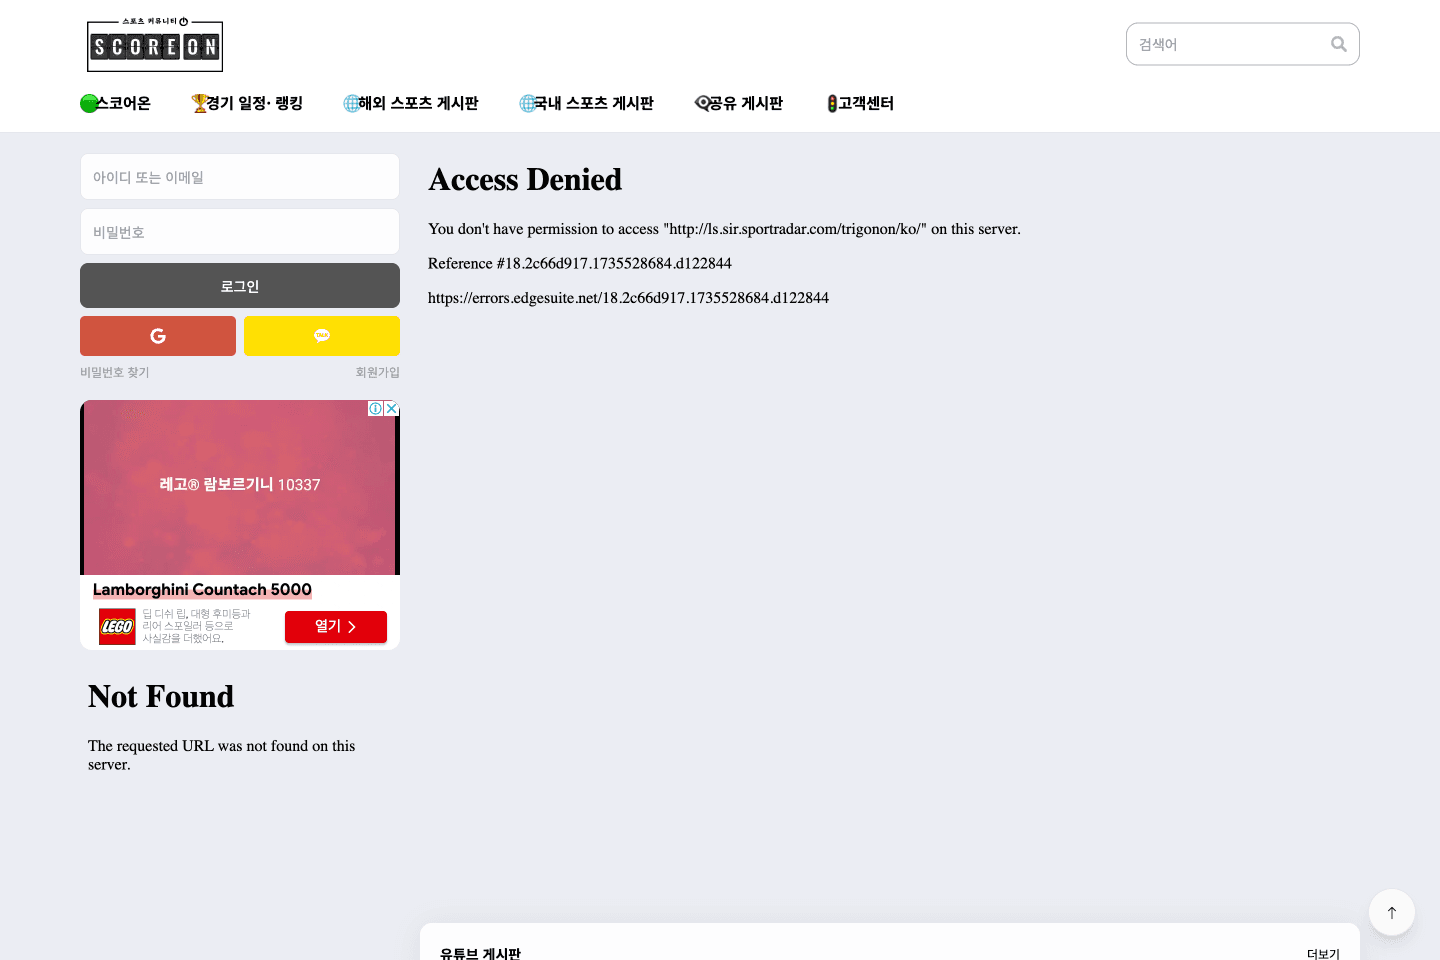This screenshot has width=1440, height=960.
Task: Click the ad info icon
Action: click(375, 408)
